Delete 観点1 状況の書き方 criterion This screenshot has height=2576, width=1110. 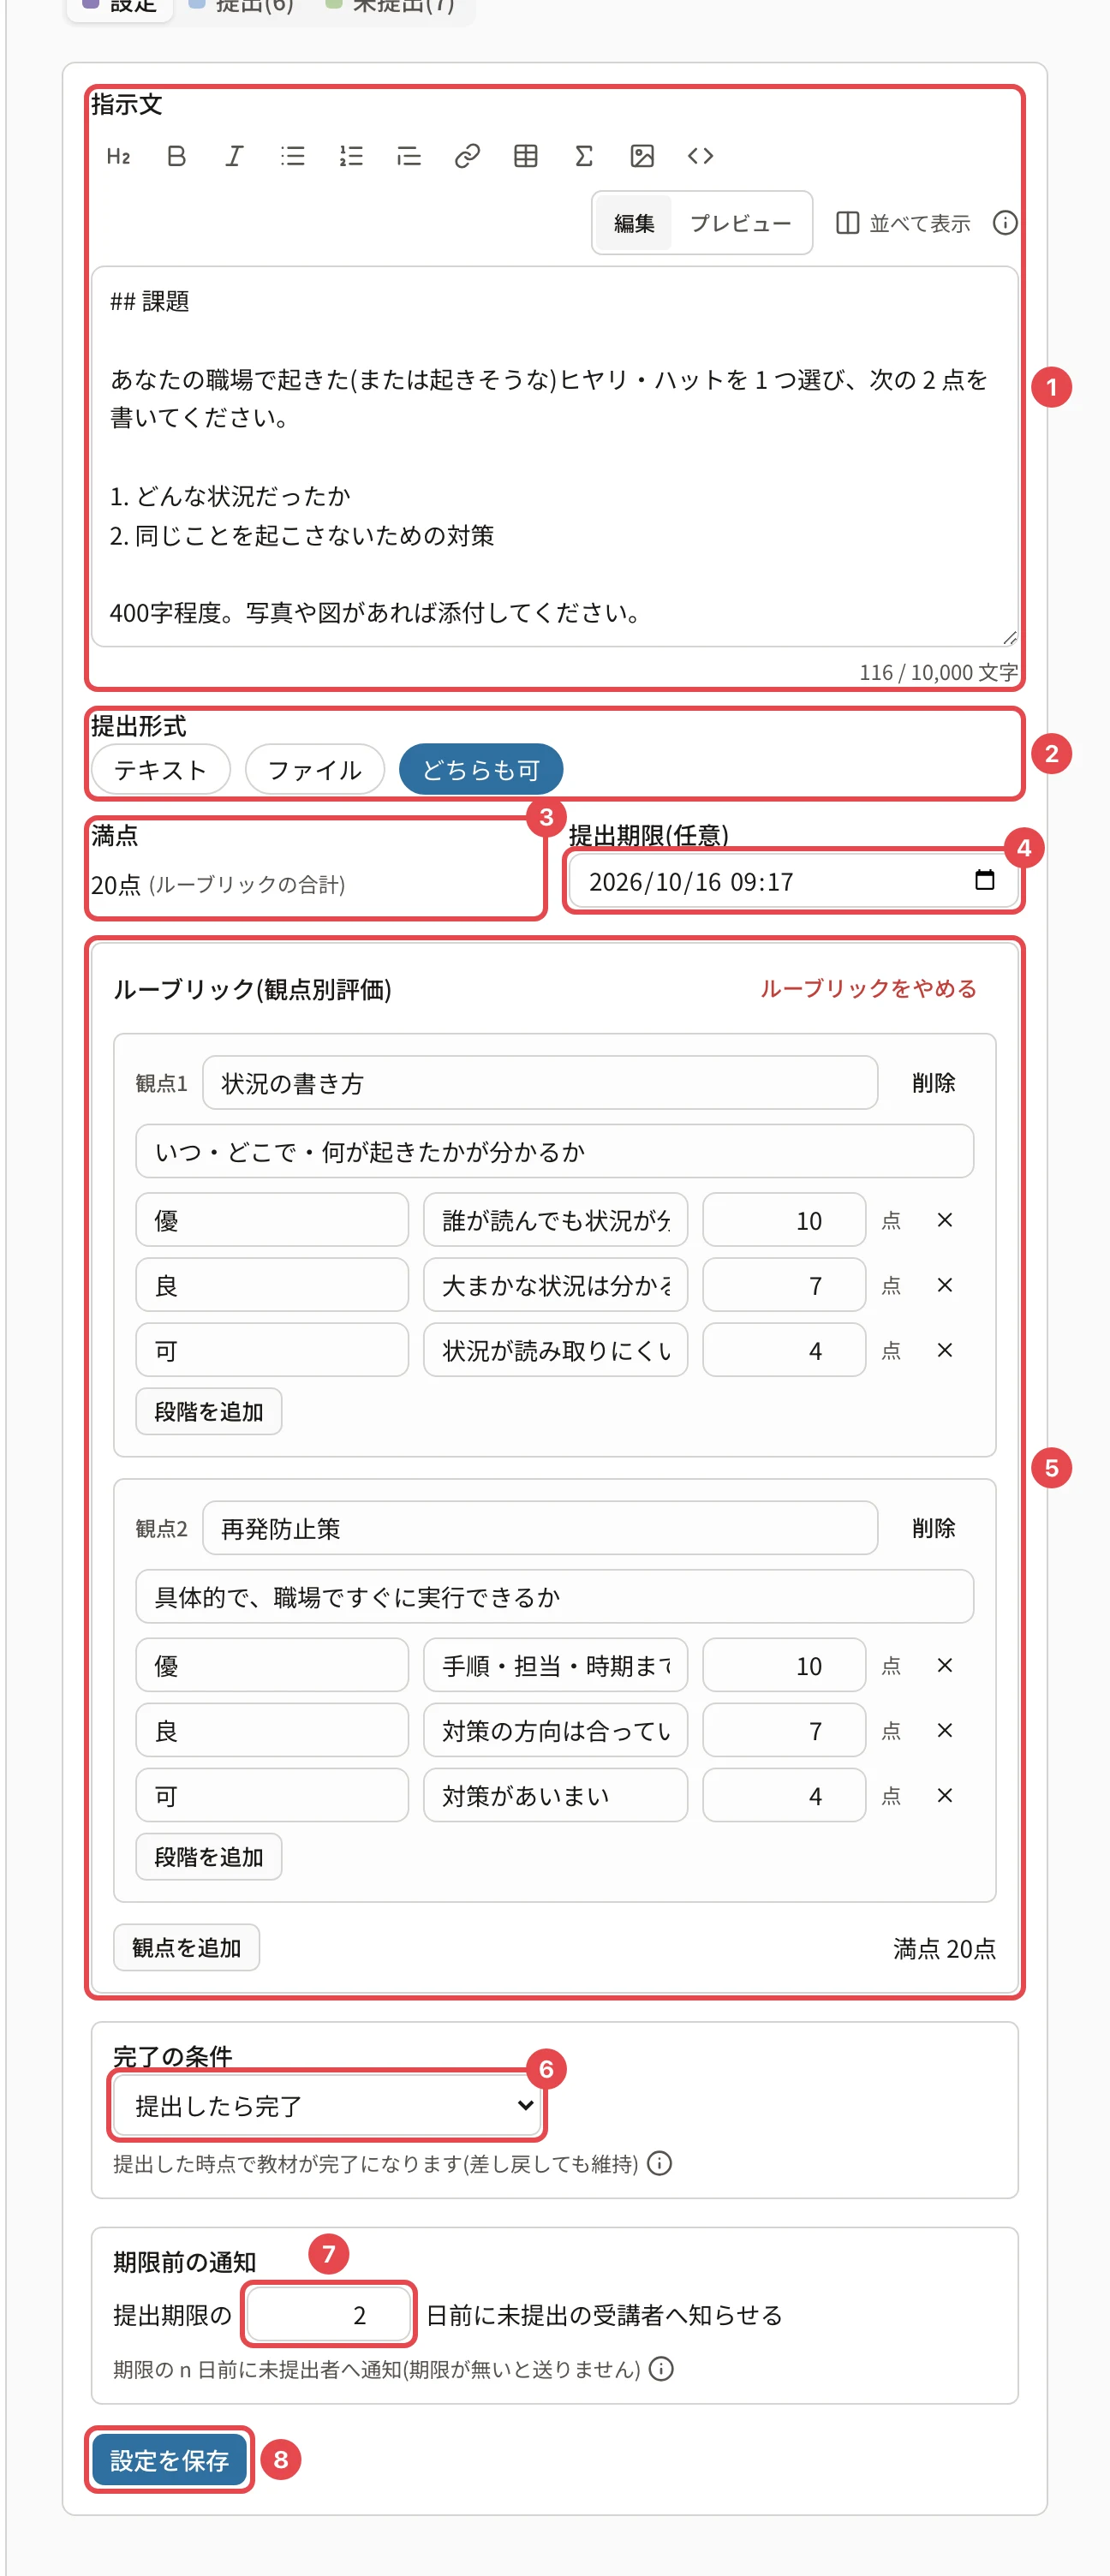(x=933, y=1083)
